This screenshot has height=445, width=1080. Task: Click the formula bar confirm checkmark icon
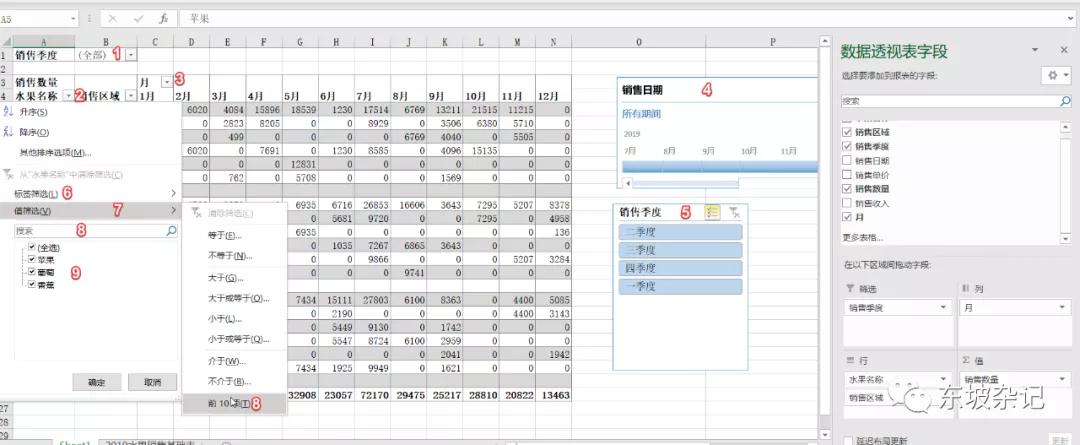click(x=138, y=19)
